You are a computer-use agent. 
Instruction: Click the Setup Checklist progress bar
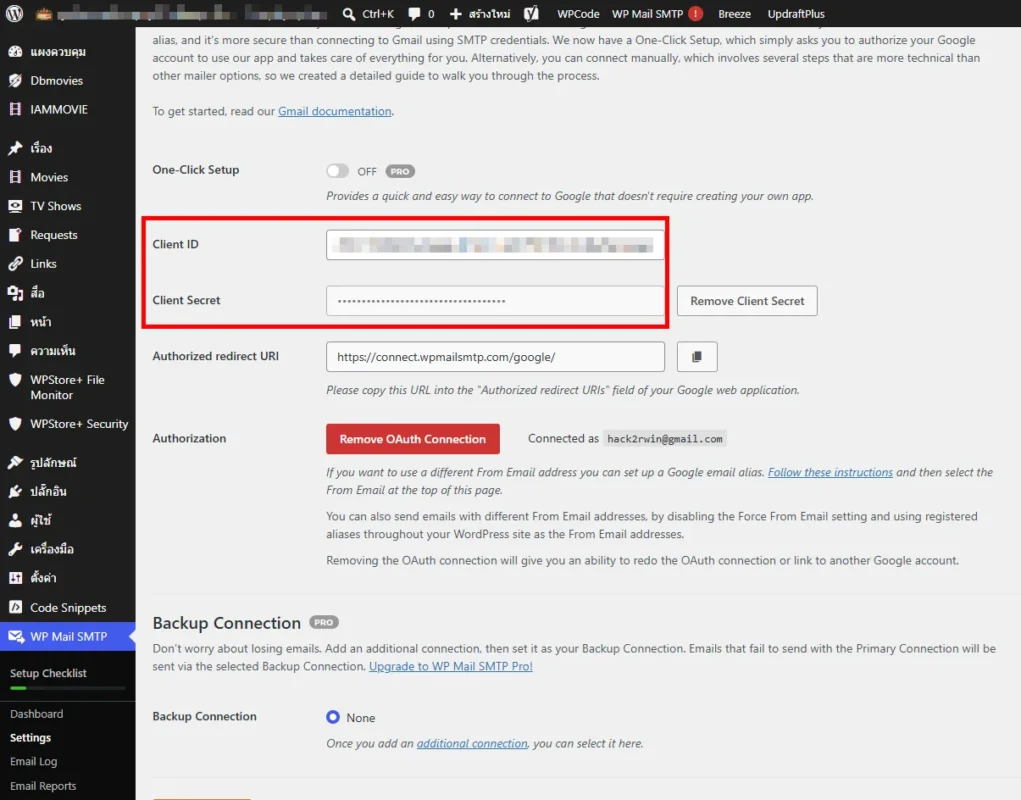pyautogui.click(x=68, y=688)
